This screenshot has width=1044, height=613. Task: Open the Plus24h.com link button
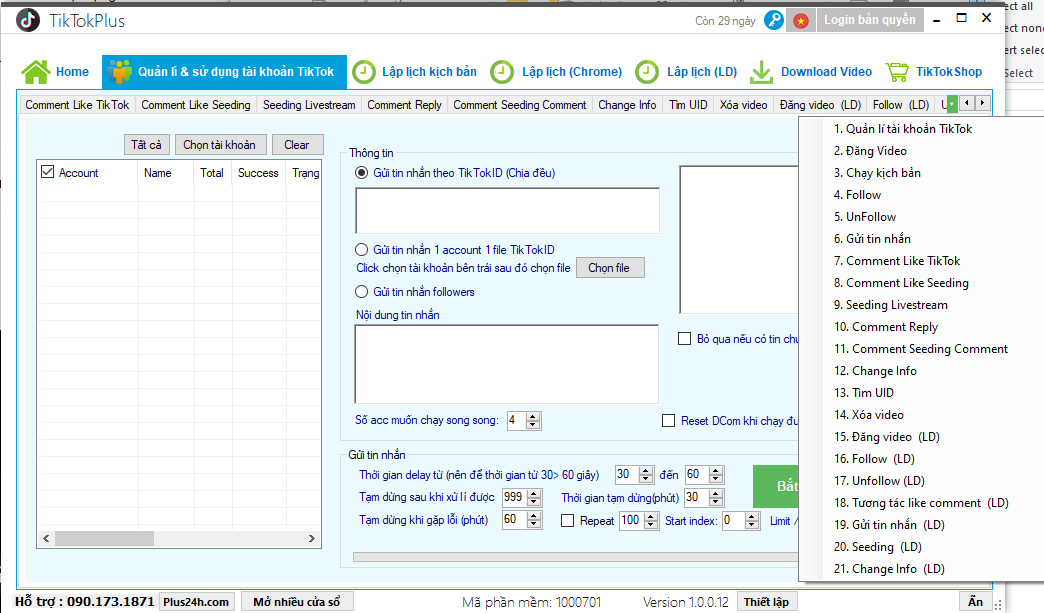click(196, 602)
